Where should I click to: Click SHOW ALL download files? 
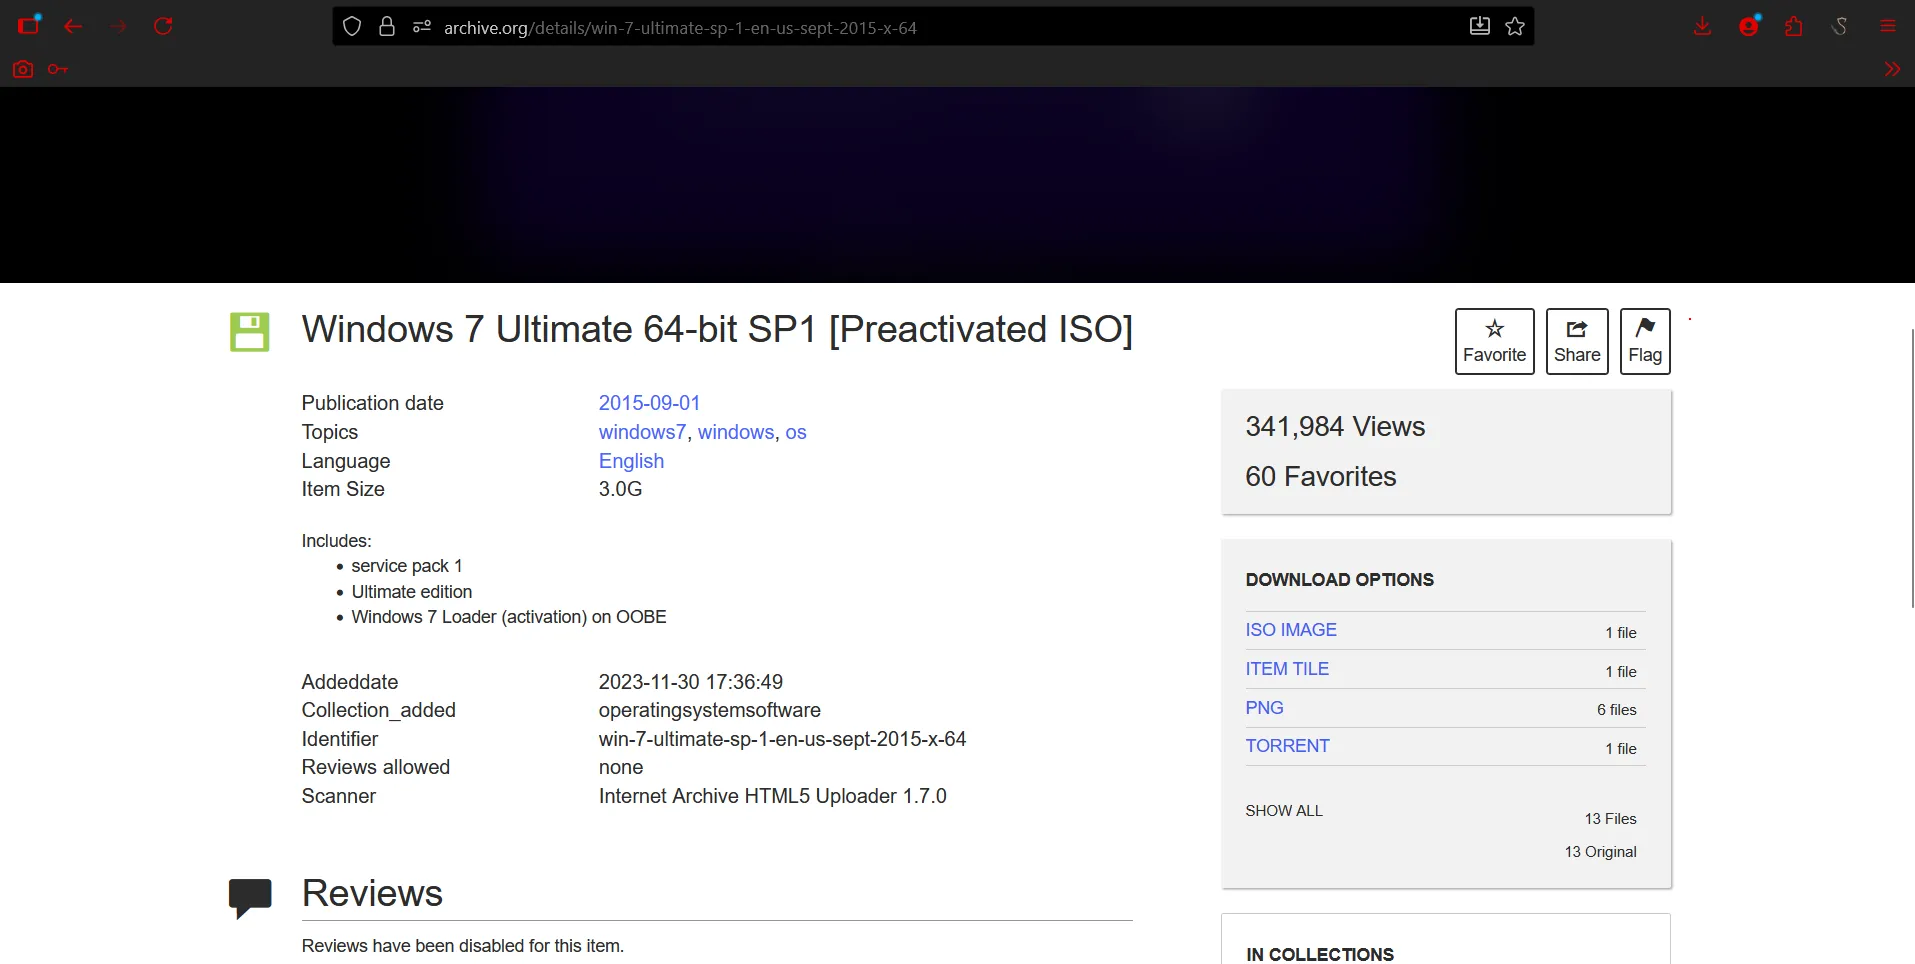click(1284, 811)
